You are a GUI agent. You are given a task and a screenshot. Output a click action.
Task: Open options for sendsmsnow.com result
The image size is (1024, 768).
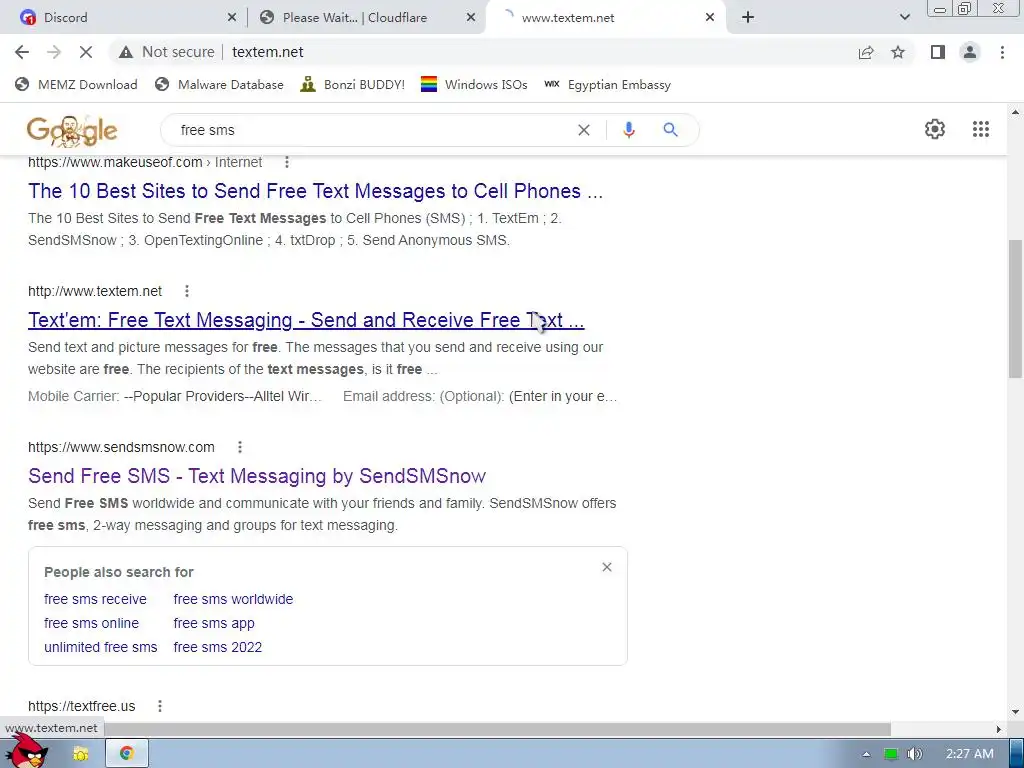click(x=240, y=447)
